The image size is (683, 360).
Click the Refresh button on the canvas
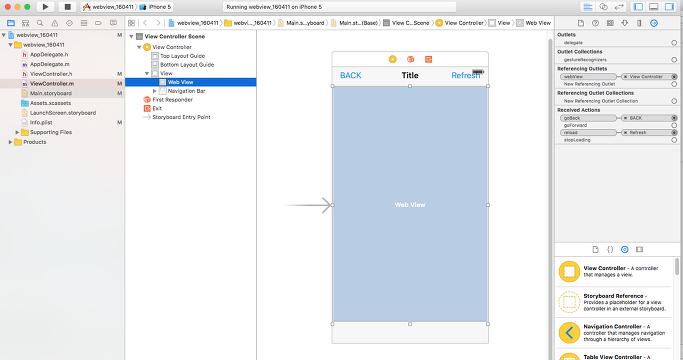click(466, 75)
